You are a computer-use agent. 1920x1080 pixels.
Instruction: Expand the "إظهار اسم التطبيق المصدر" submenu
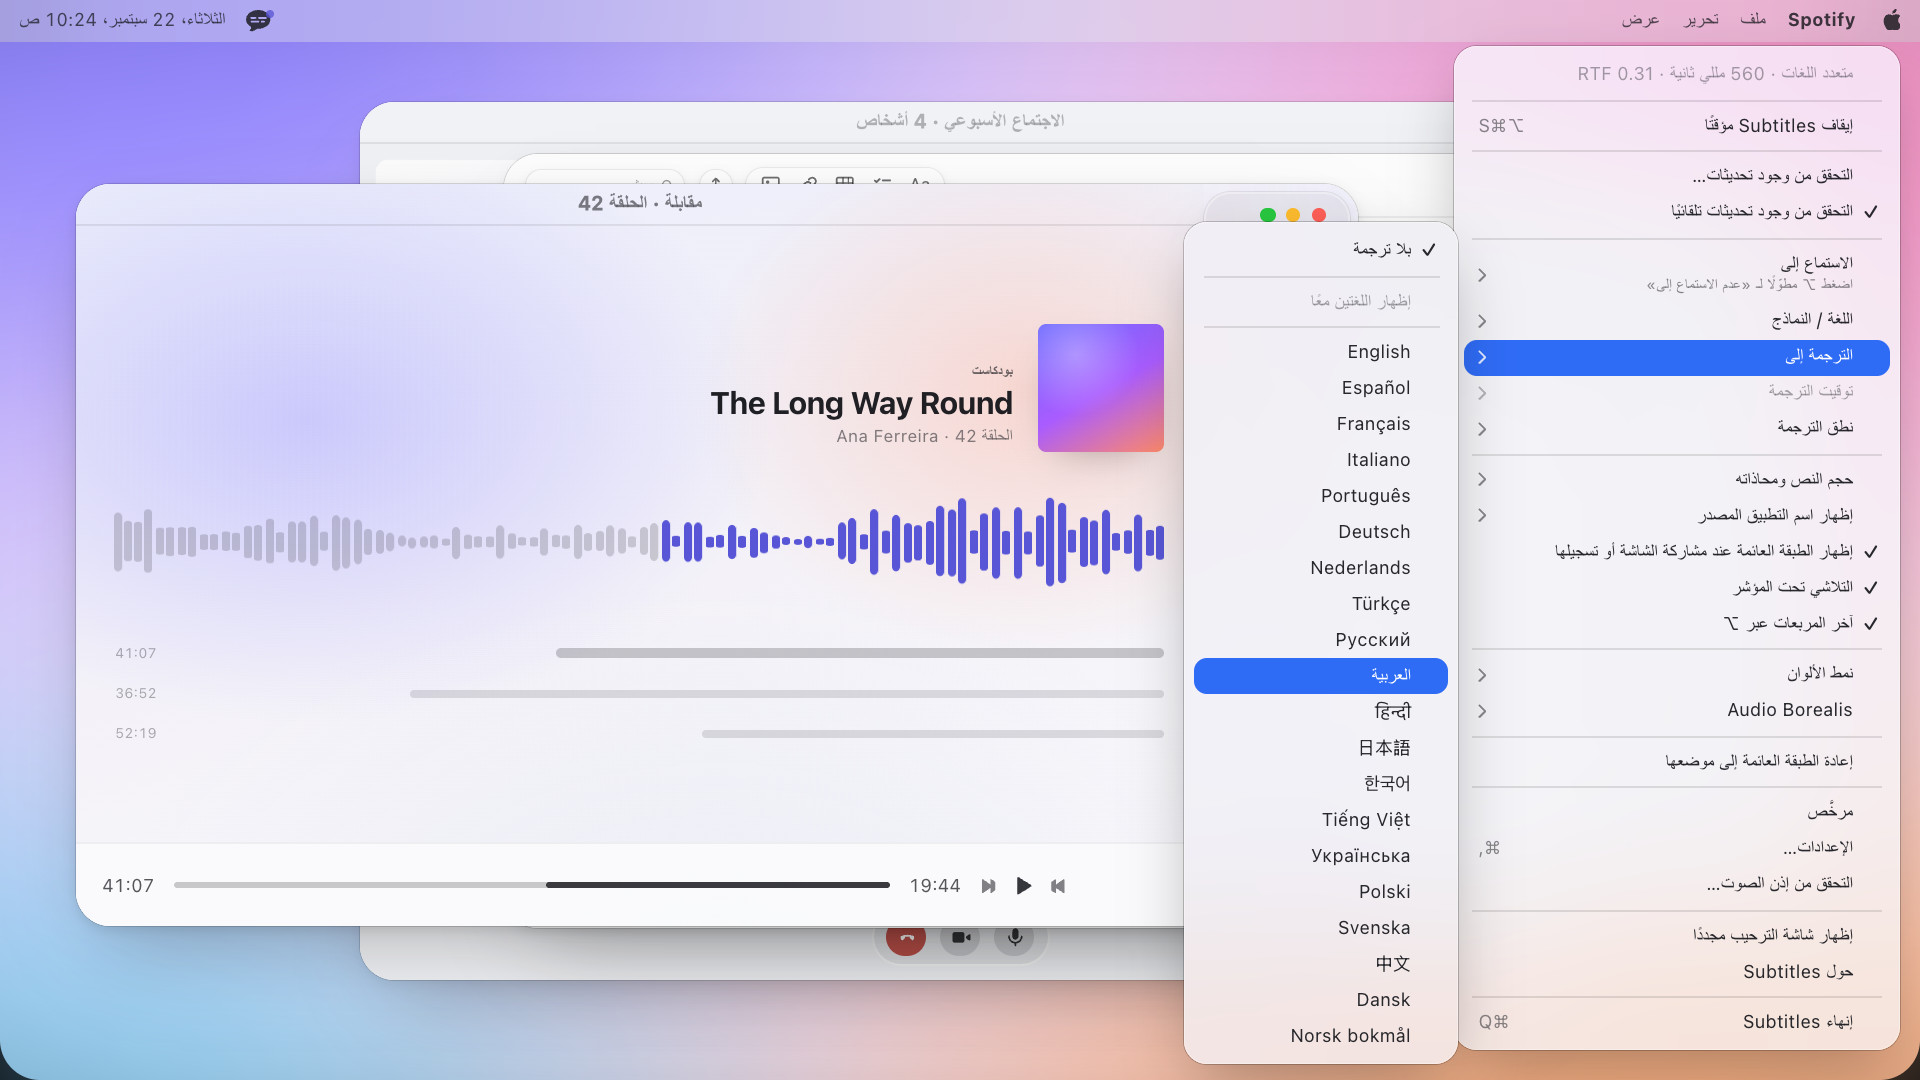pos(1677,516)
